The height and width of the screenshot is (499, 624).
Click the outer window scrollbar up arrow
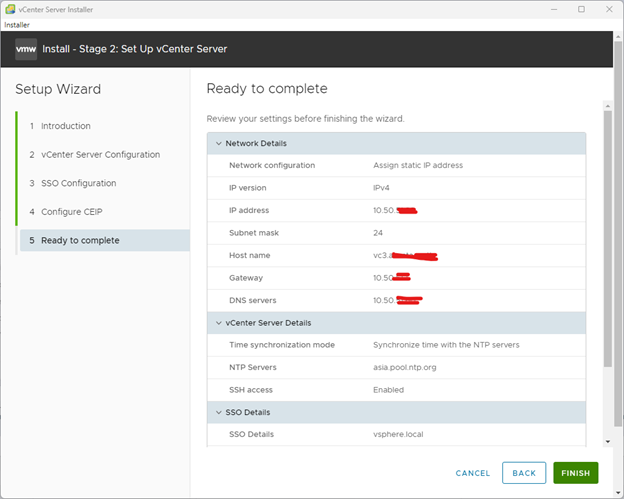pos(618,36)
